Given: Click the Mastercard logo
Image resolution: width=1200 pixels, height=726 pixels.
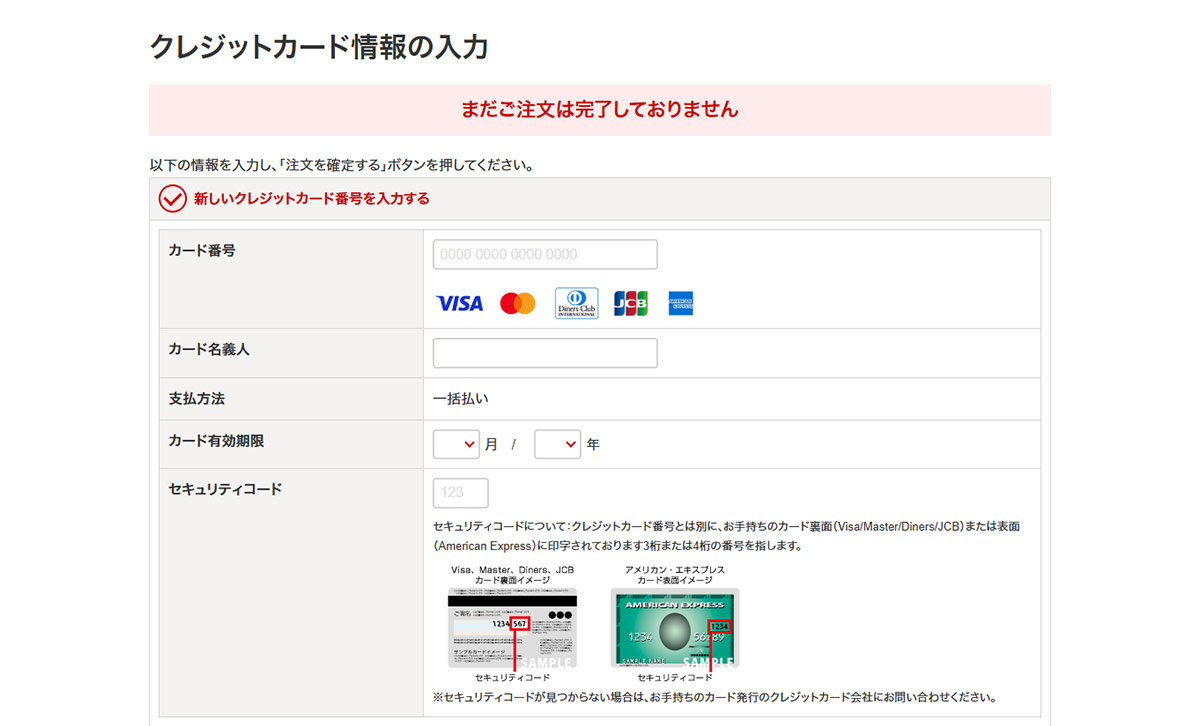Looking at the screenshot, I should pyautogui.click(x=518, y=303).
